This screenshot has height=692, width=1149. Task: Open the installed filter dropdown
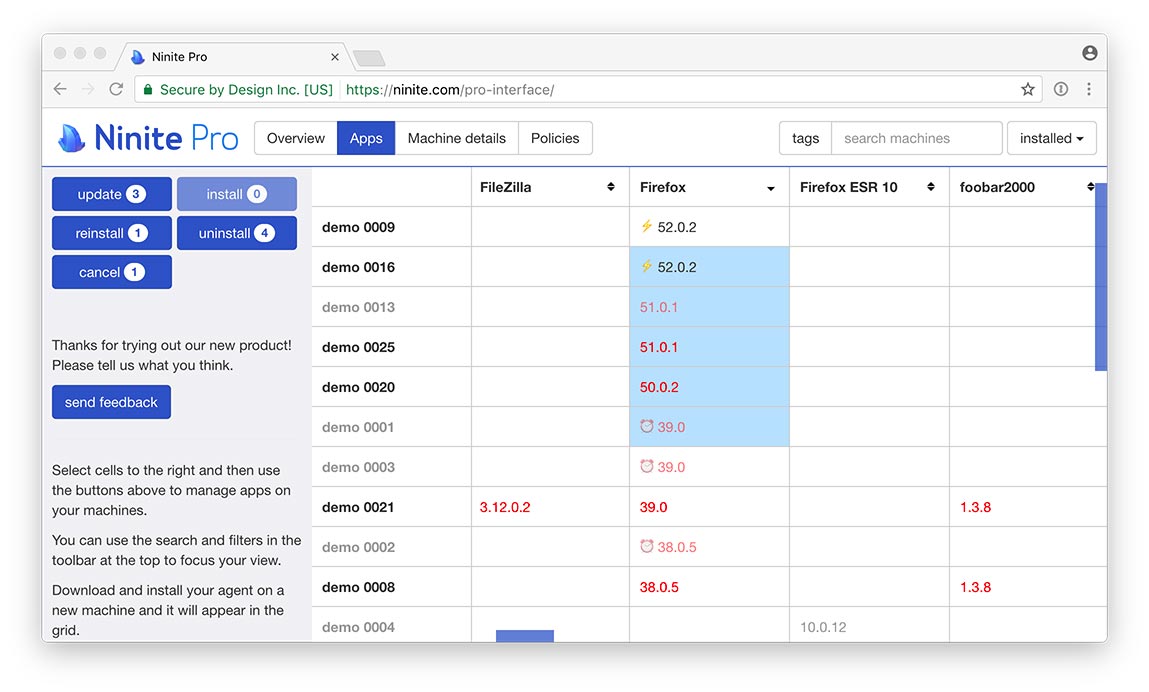coord(1051,137)
